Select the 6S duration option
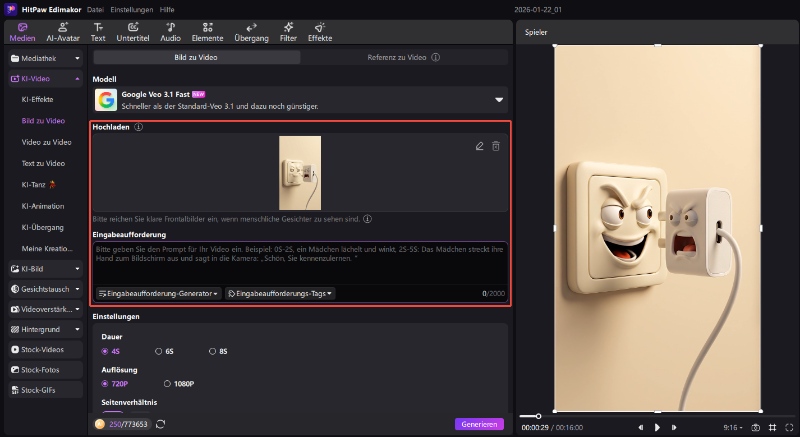This screenshot has height=437, width=800. coord(164,351)
